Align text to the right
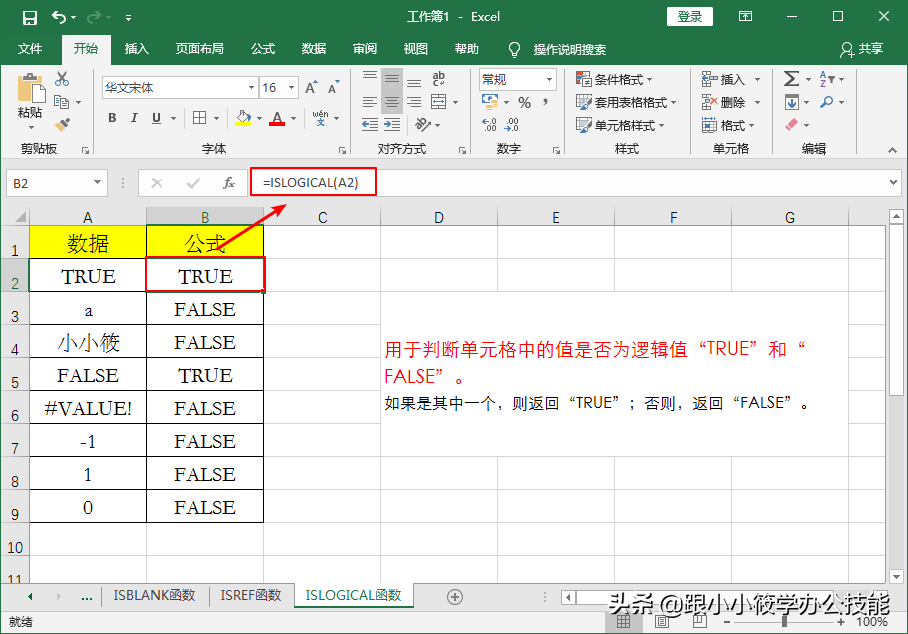The image size is (908, 634). pos(414,102)
